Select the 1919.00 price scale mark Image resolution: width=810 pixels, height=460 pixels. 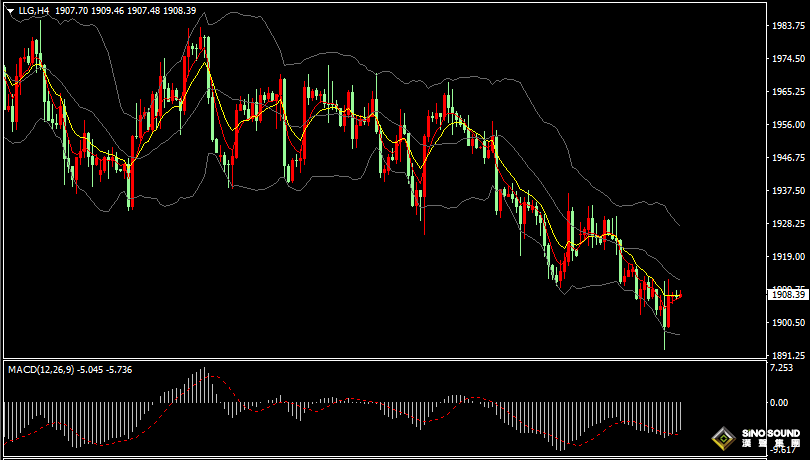(x=786, y=257)
